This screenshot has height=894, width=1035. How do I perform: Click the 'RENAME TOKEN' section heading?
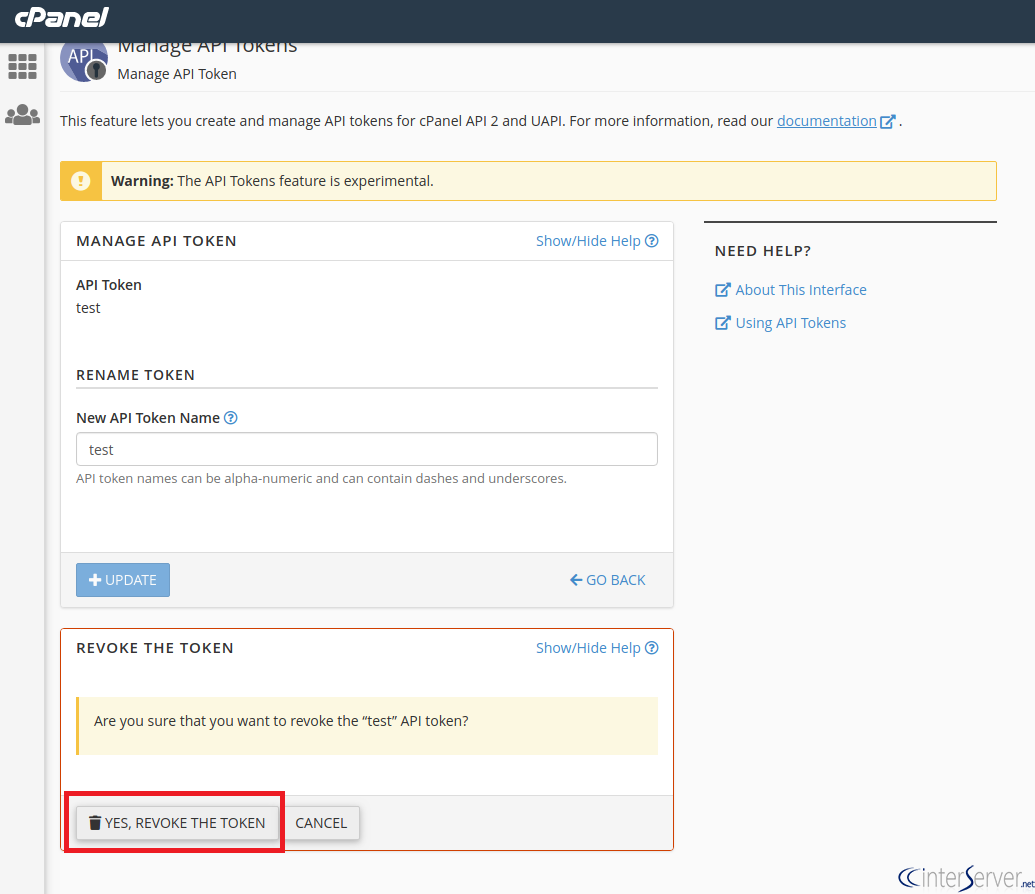click(135, 375)
